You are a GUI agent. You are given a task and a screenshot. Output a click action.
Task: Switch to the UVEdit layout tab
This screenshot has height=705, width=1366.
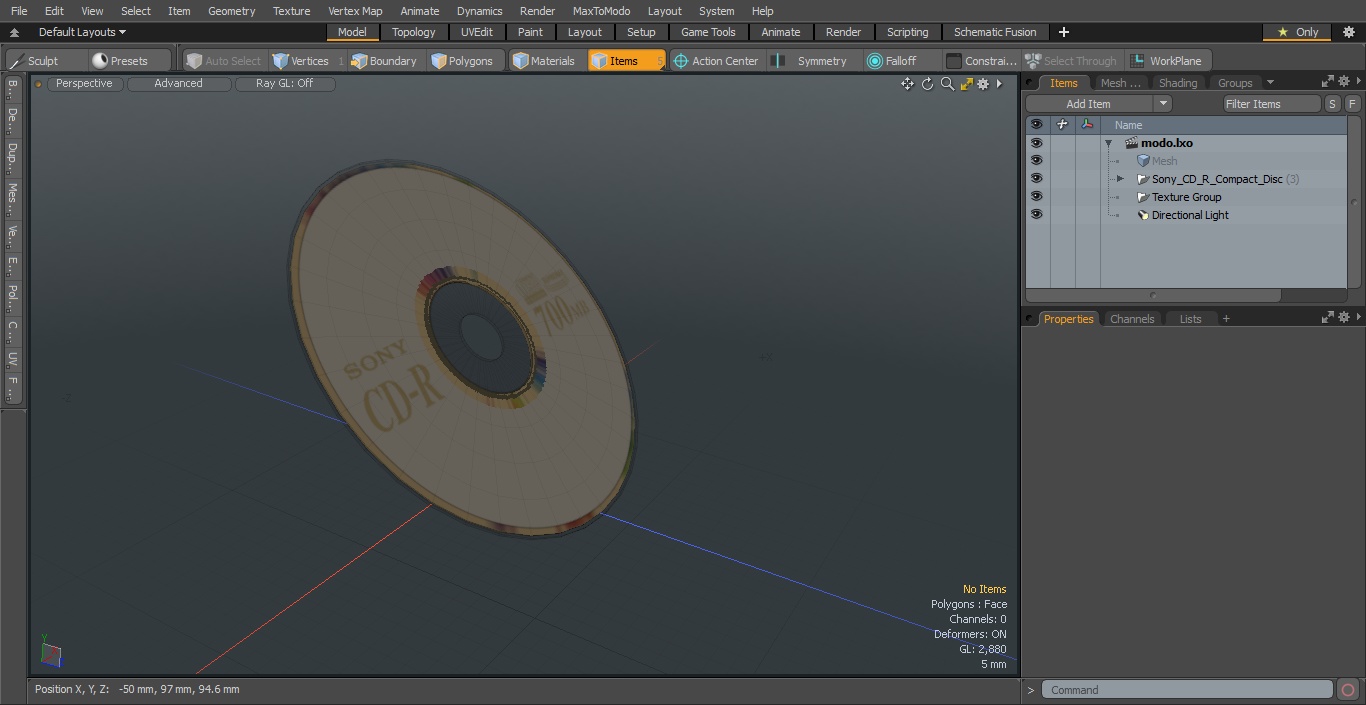(476, 32)
